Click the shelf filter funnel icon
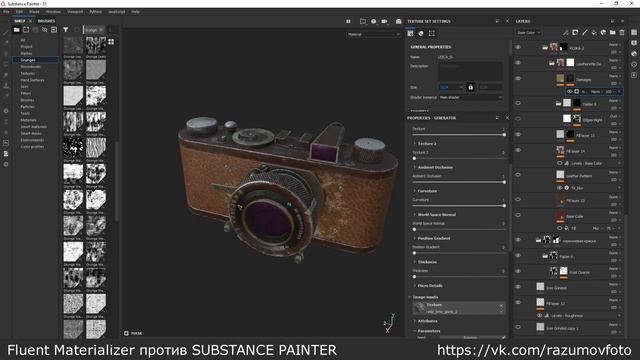The image size is (640, 360). click(66, 30)
